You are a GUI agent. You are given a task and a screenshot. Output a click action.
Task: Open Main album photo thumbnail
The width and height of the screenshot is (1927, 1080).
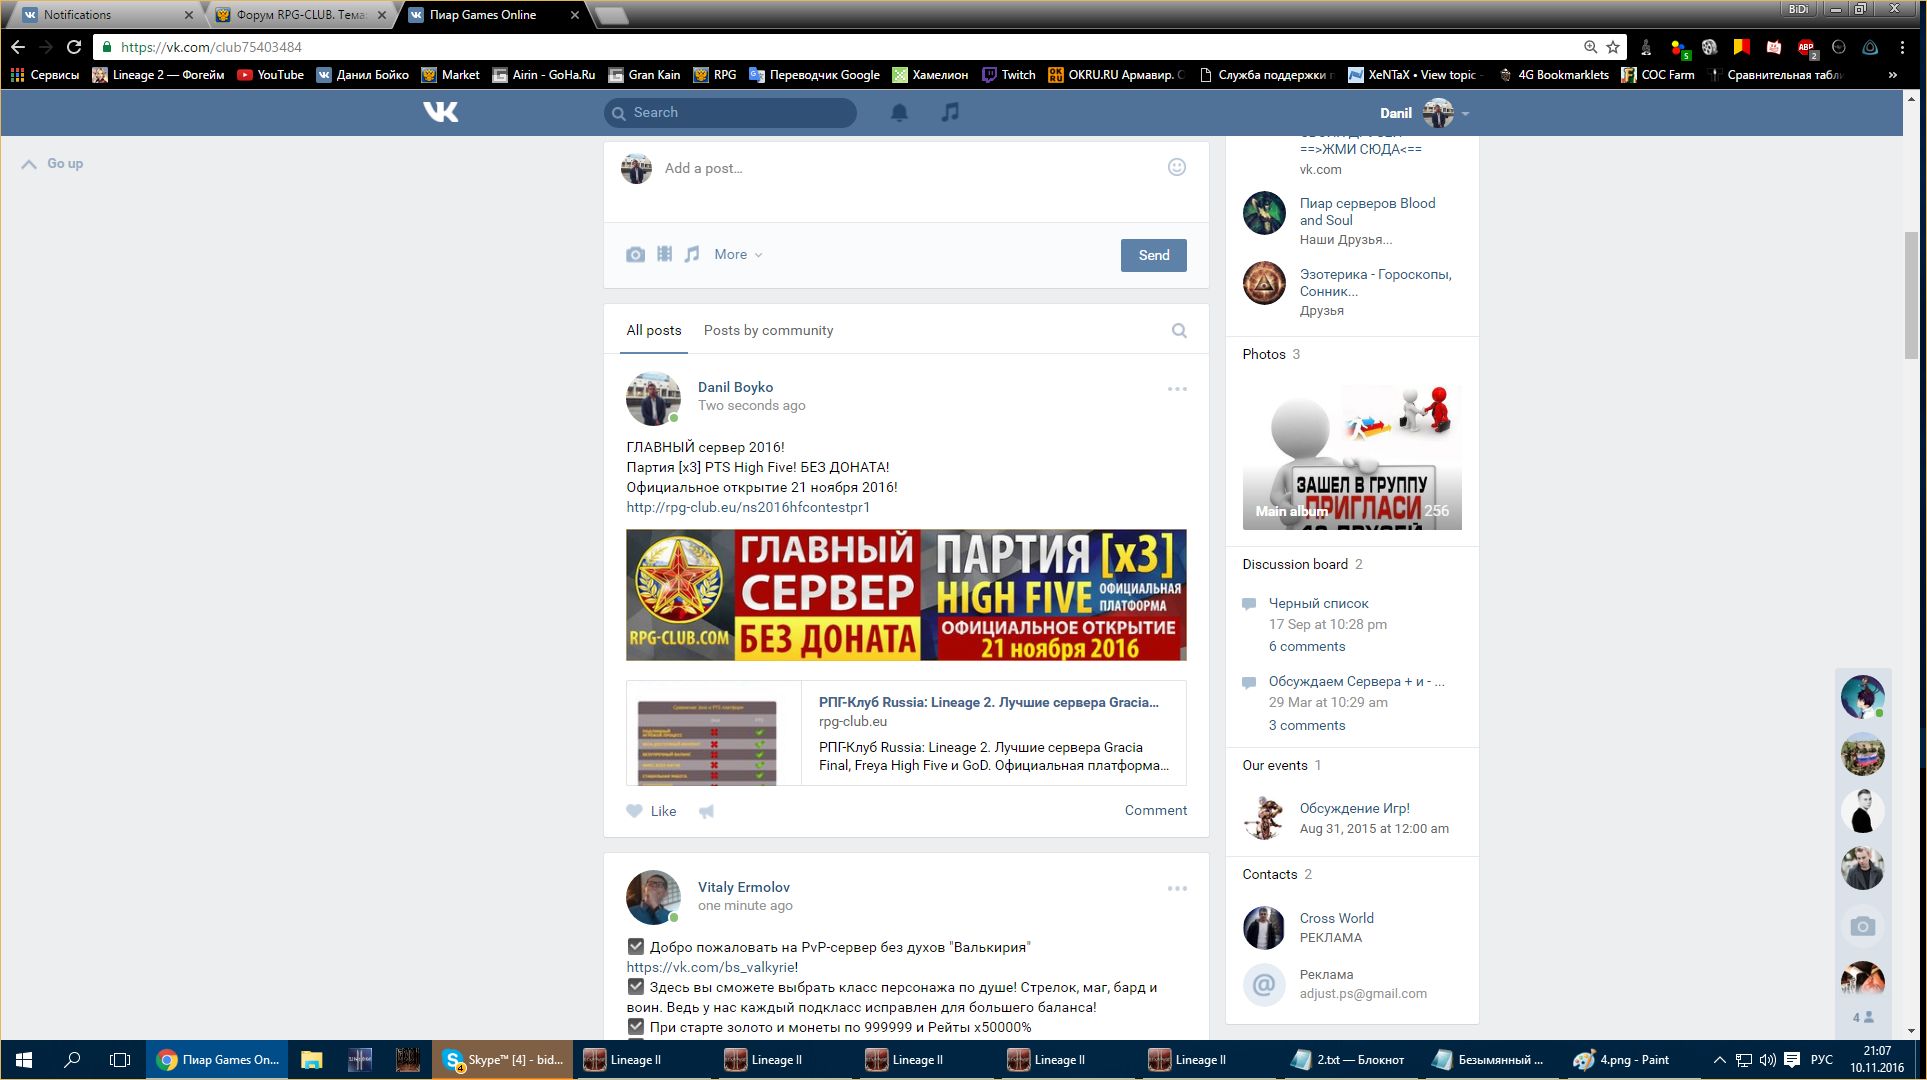[x=1352, y=457]
